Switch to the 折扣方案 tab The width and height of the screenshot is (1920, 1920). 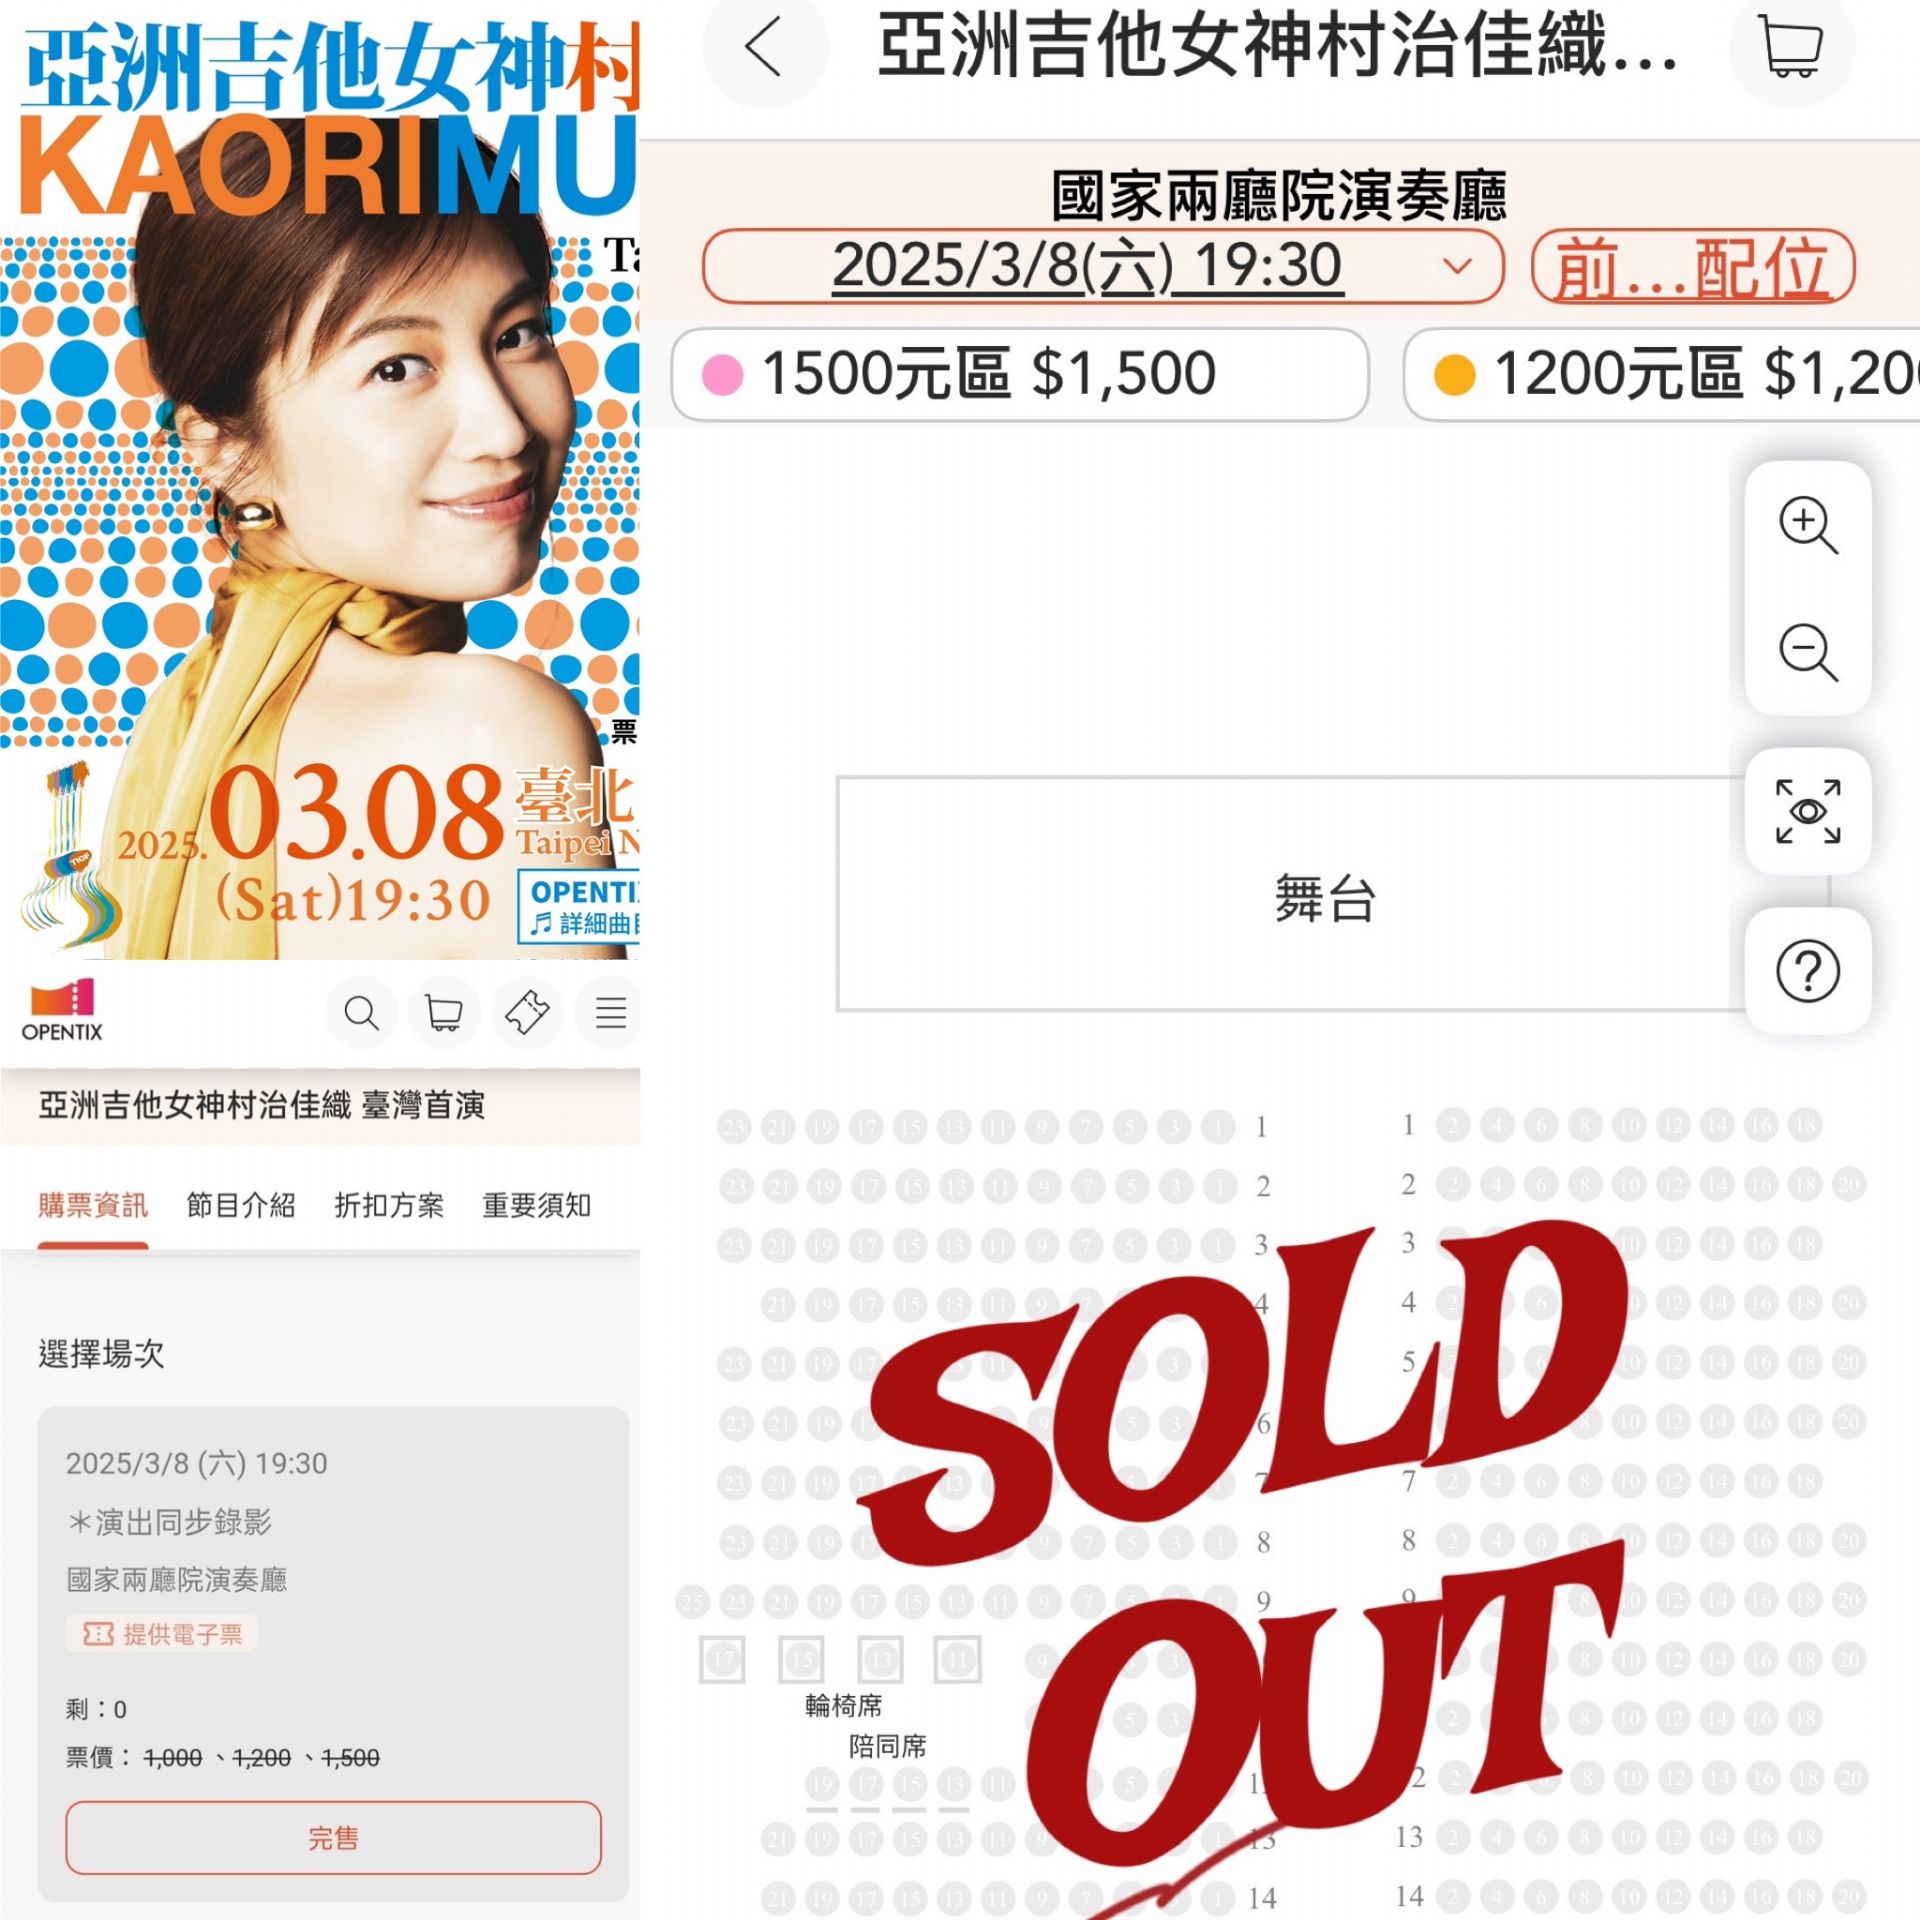coord(389,1205)
